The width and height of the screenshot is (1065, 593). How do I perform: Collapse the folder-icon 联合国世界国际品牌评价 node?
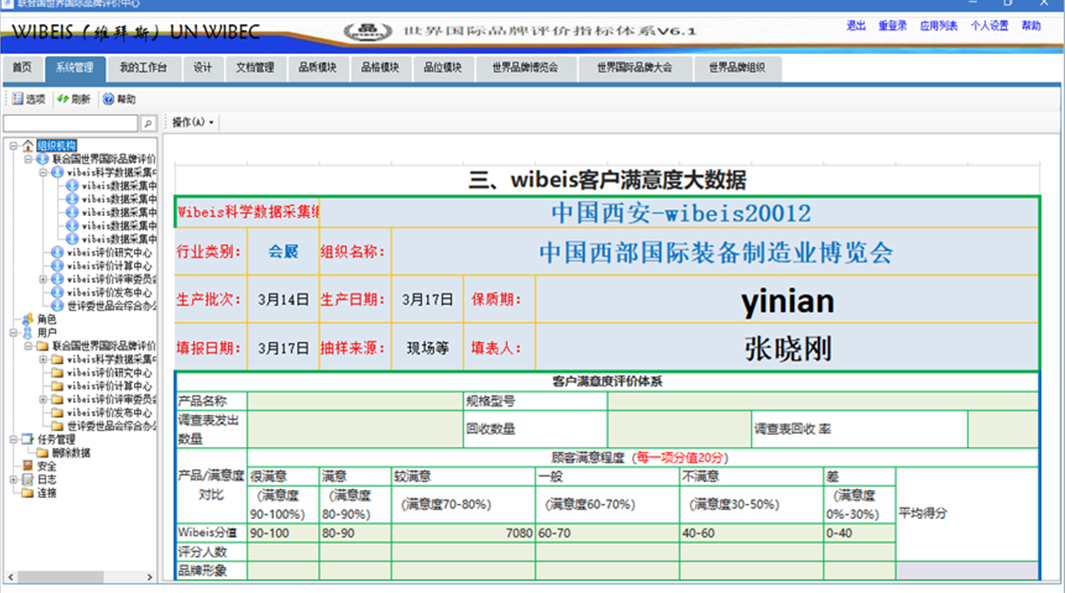(28, 346)
